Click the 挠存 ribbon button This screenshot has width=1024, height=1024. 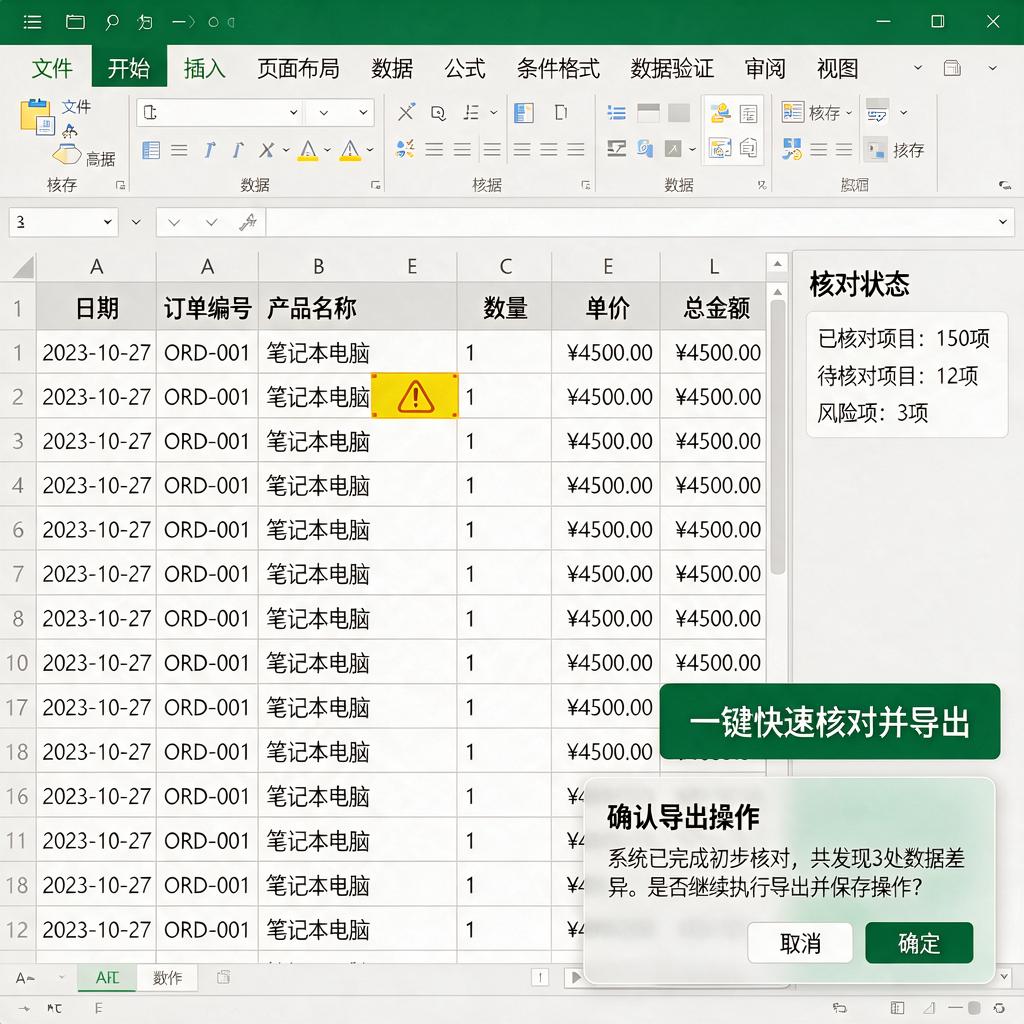(x=895, y=150)
